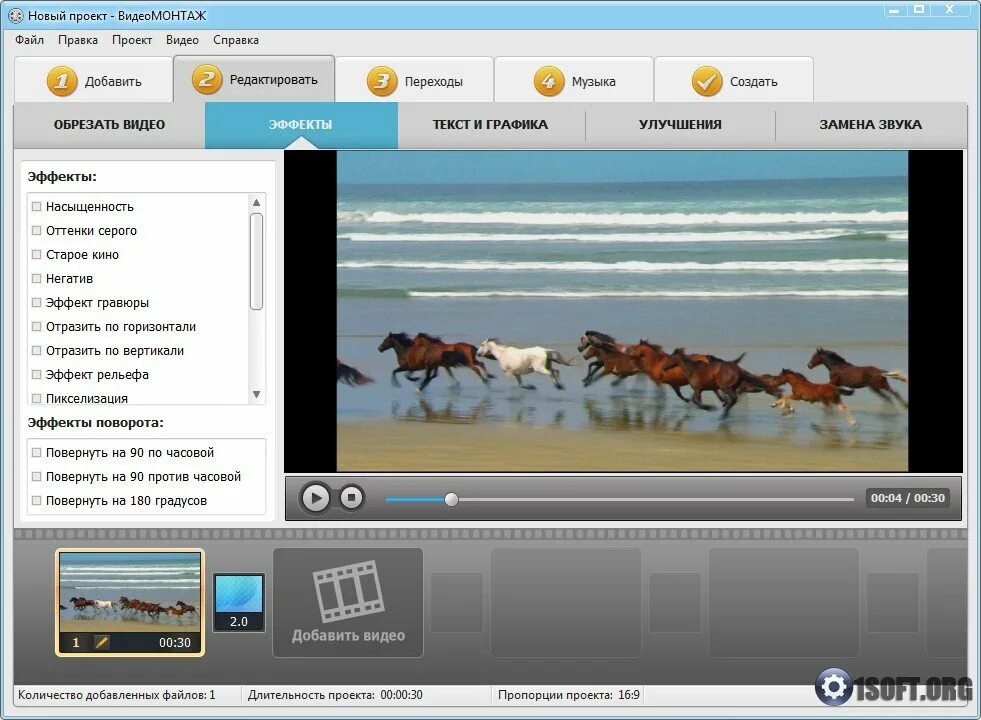Click the number 3 badge on Переходы tab

click(382, 81)
